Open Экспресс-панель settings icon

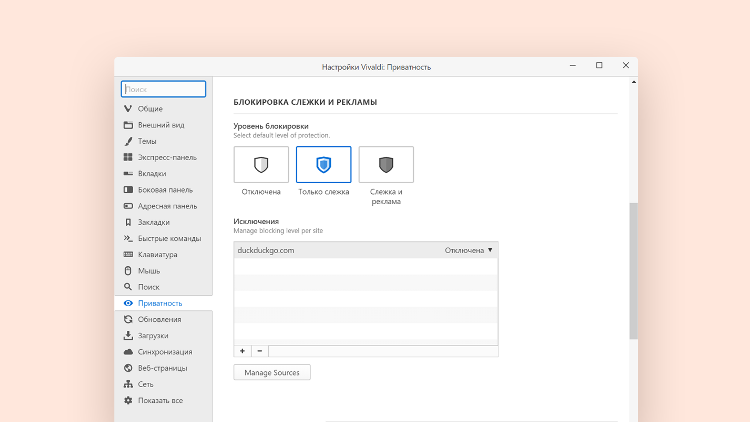pos(128,157)
